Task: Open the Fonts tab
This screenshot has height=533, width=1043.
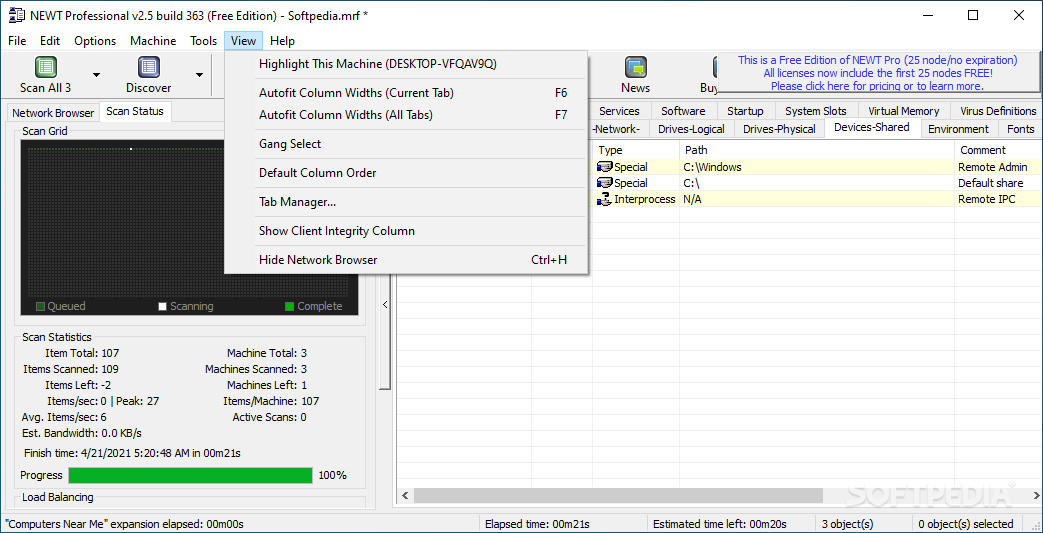Action: pyautogui.click(x=1020, y=129)
